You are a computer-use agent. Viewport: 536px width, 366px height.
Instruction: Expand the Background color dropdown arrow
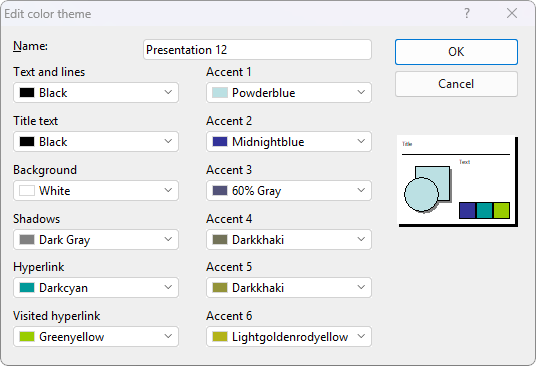(x=168, y=190)
